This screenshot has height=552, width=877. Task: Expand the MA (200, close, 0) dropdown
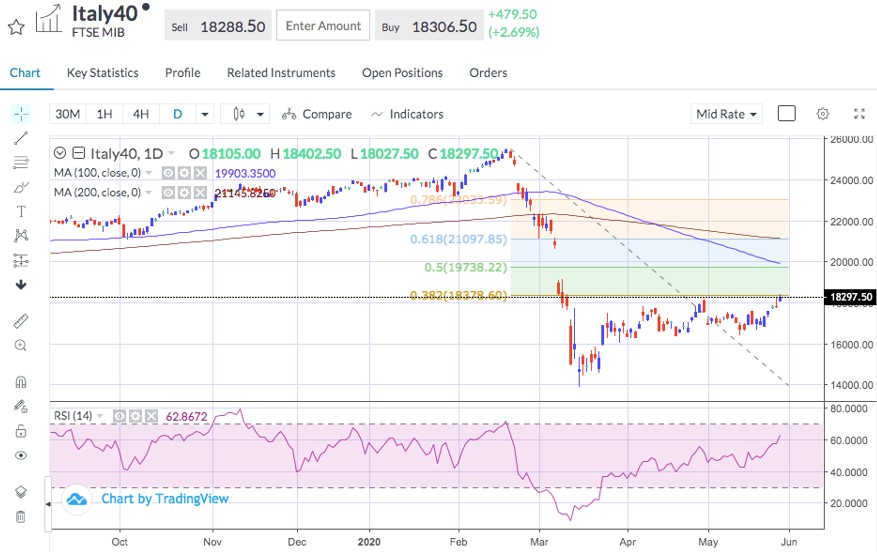click(149, 192)
